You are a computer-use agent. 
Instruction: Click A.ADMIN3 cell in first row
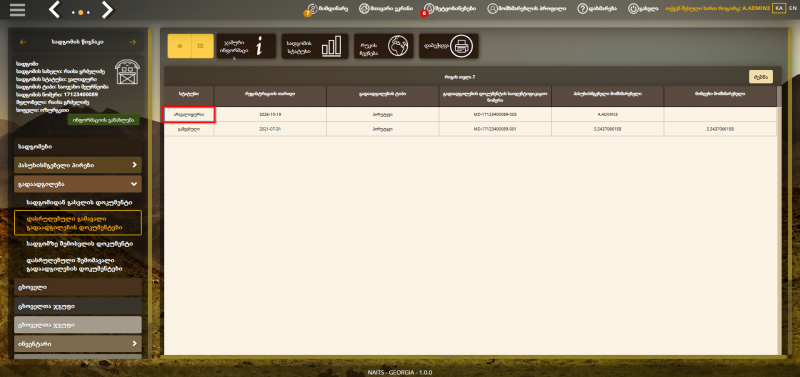(x=608, y=115)
